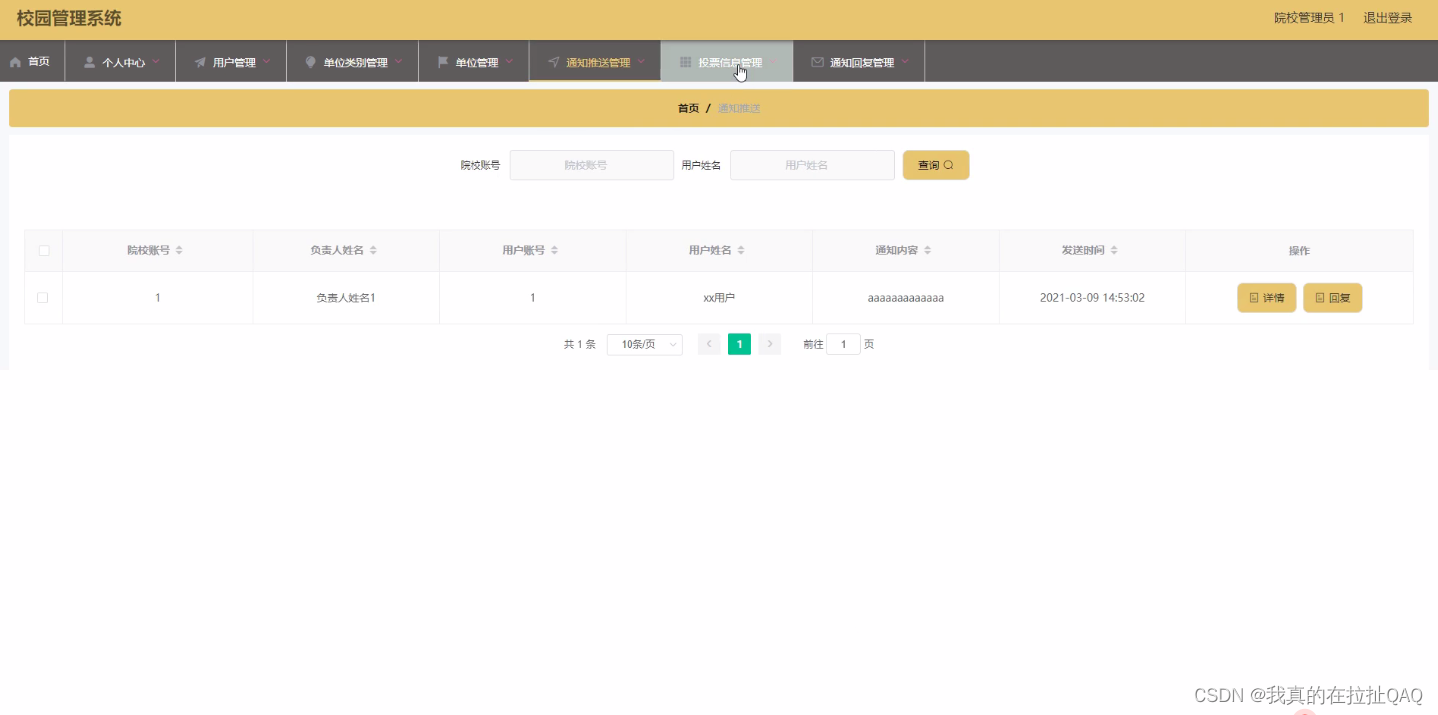Click the person icon for 个人中心

pyautogui.click(x=90, y=62)
